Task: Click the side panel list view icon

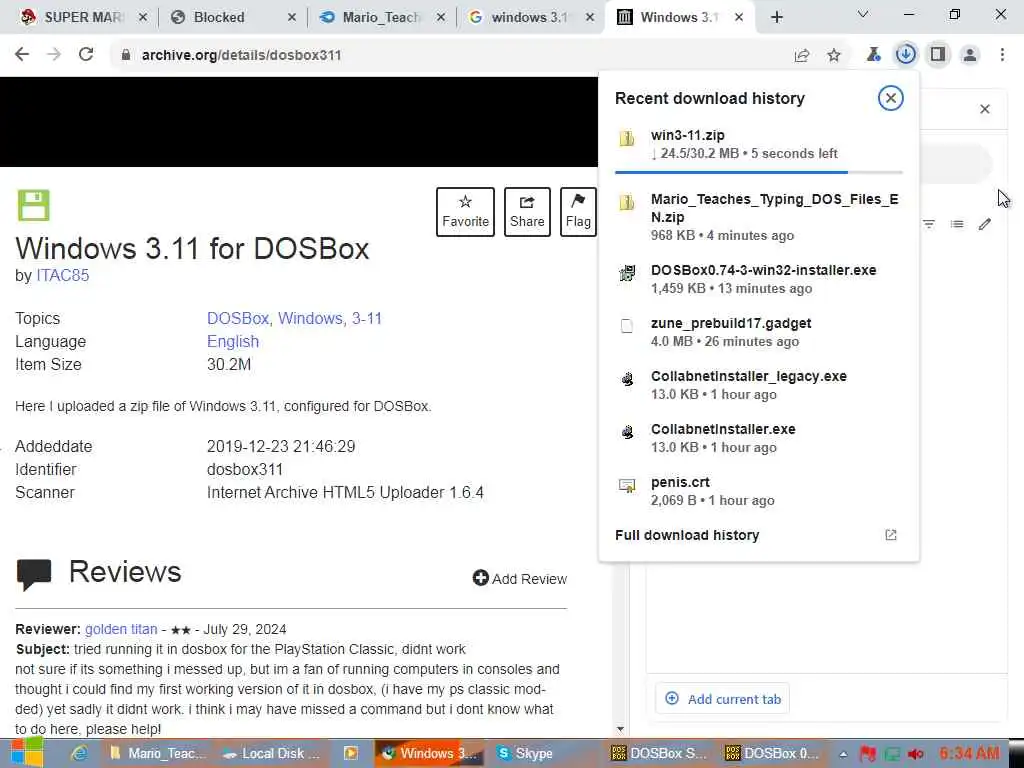Action: (x=957, y=224)
